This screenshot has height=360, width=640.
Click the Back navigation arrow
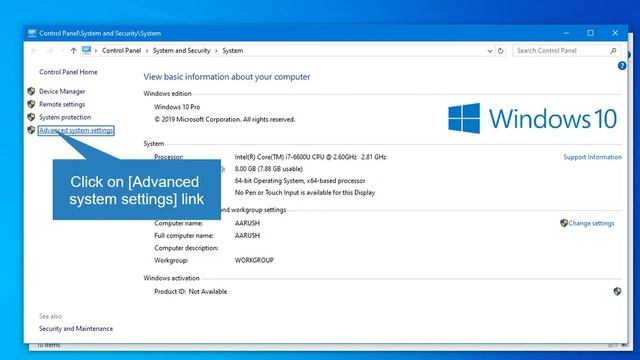(34, 51)
